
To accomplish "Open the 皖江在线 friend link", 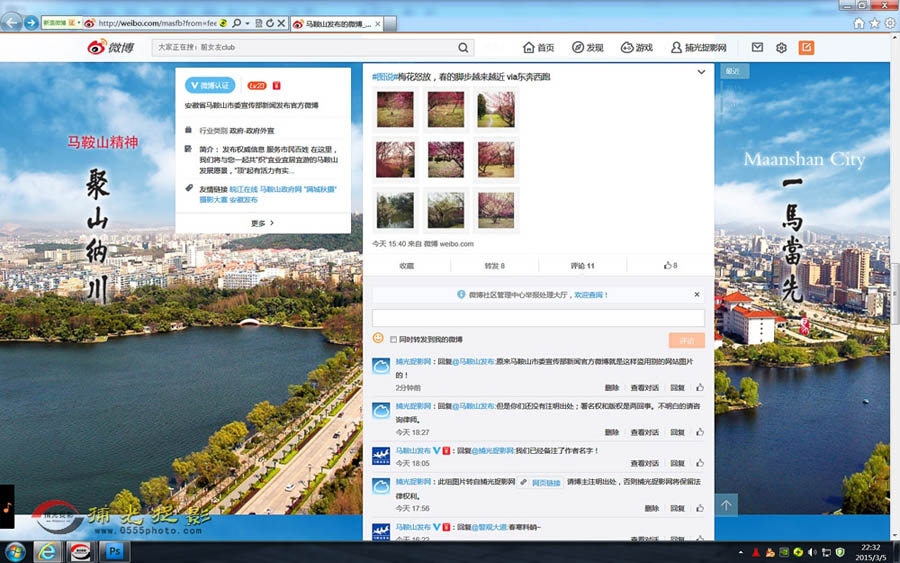I will [x=243, y=189].
